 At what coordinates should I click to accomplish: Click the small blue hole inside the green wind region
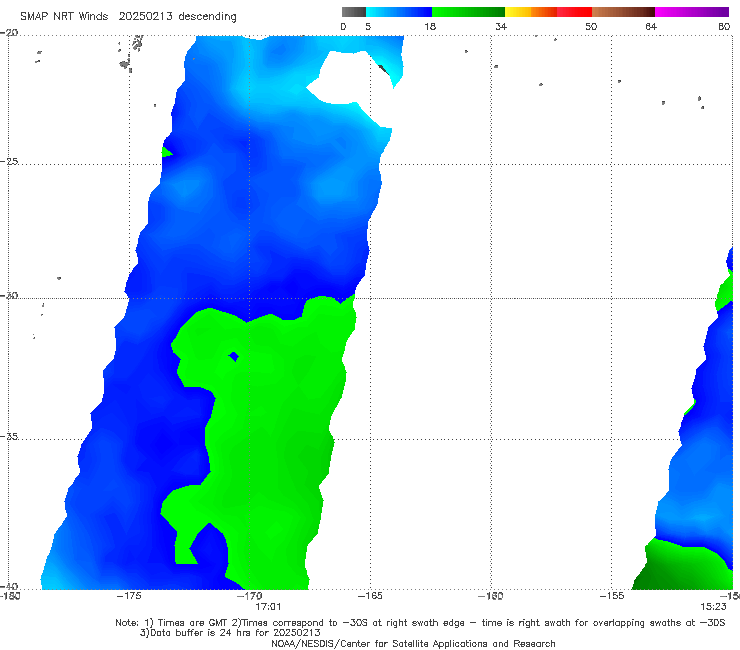(234, 356)
